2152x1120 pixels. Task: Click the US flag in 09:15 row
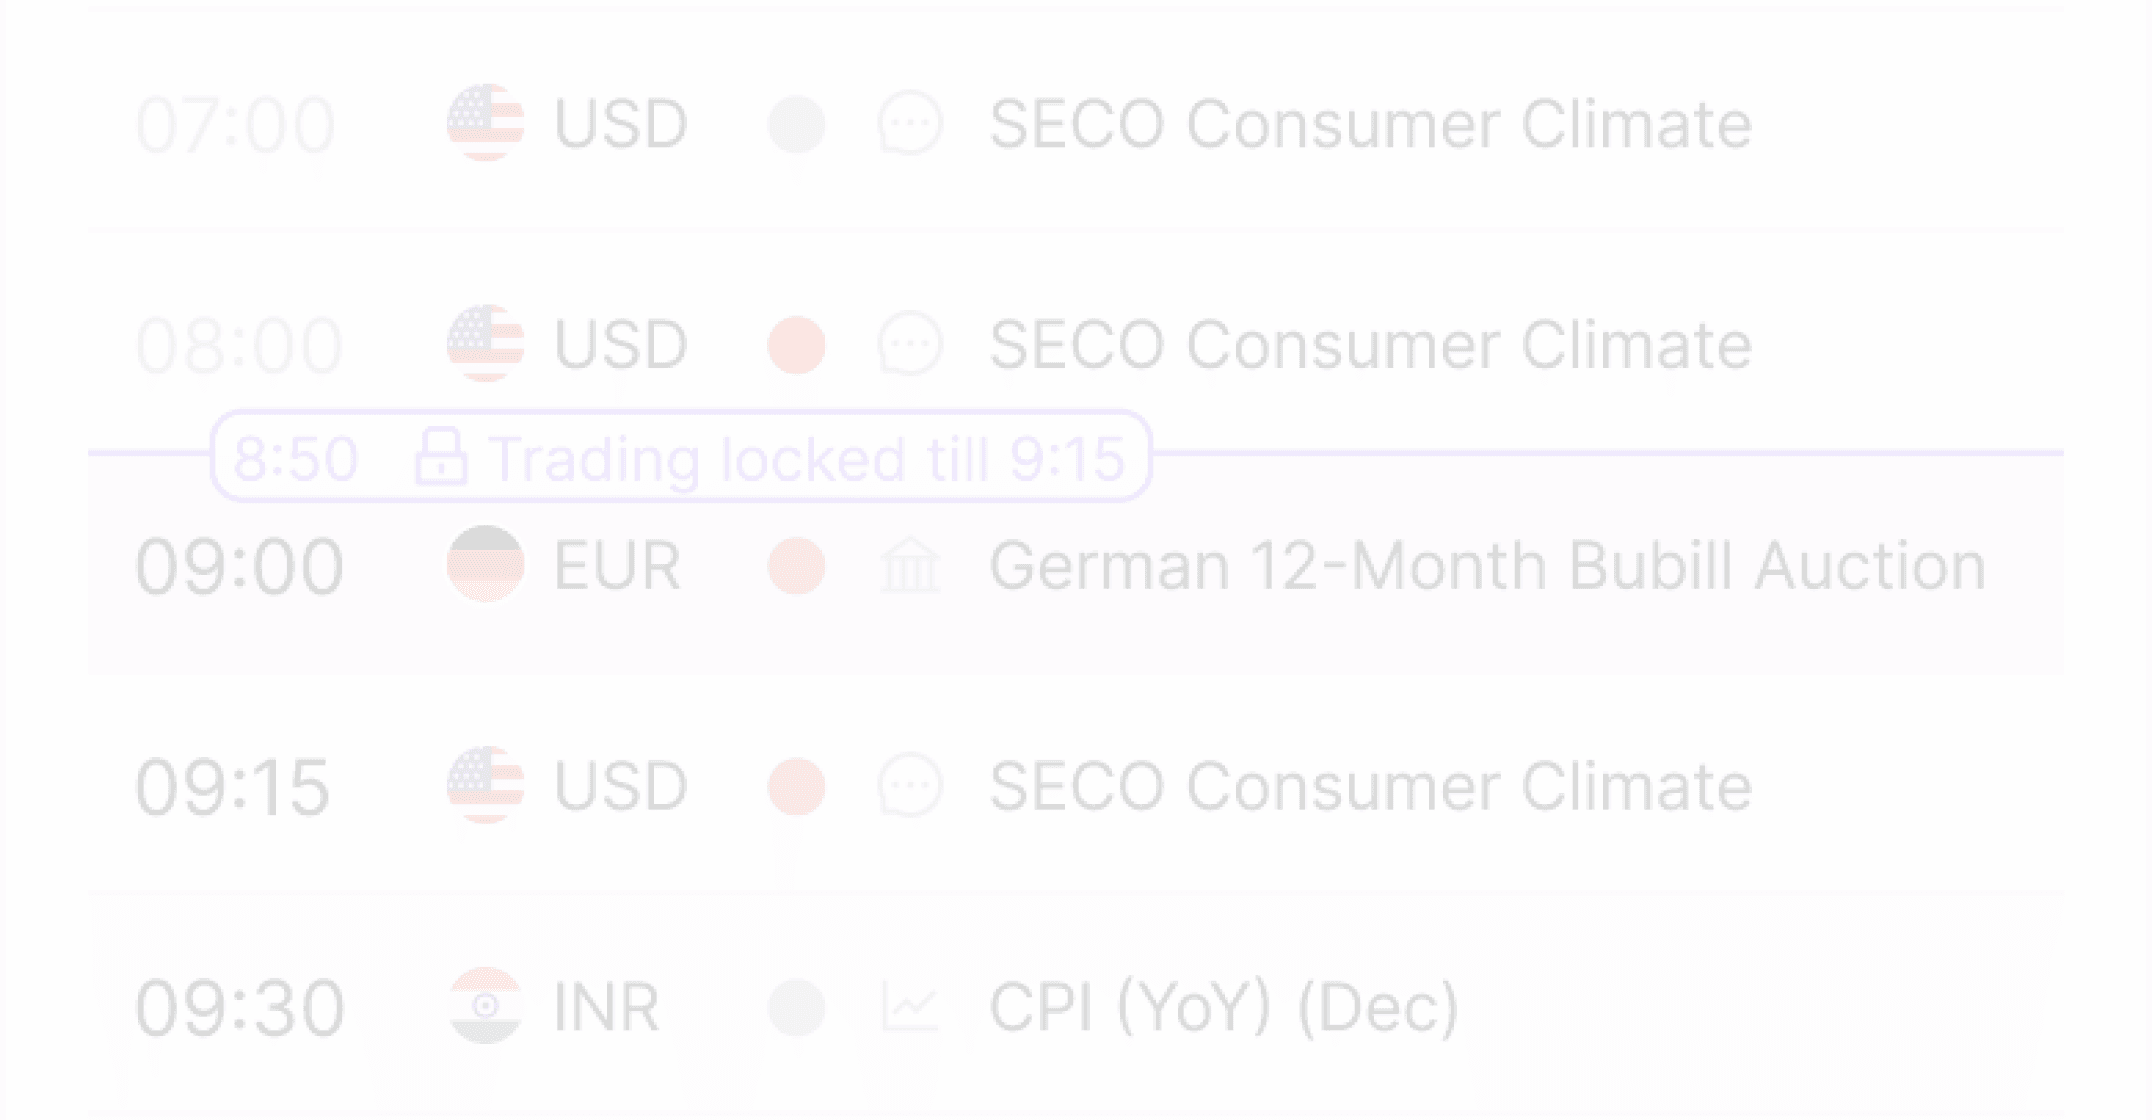pos(485,786)
